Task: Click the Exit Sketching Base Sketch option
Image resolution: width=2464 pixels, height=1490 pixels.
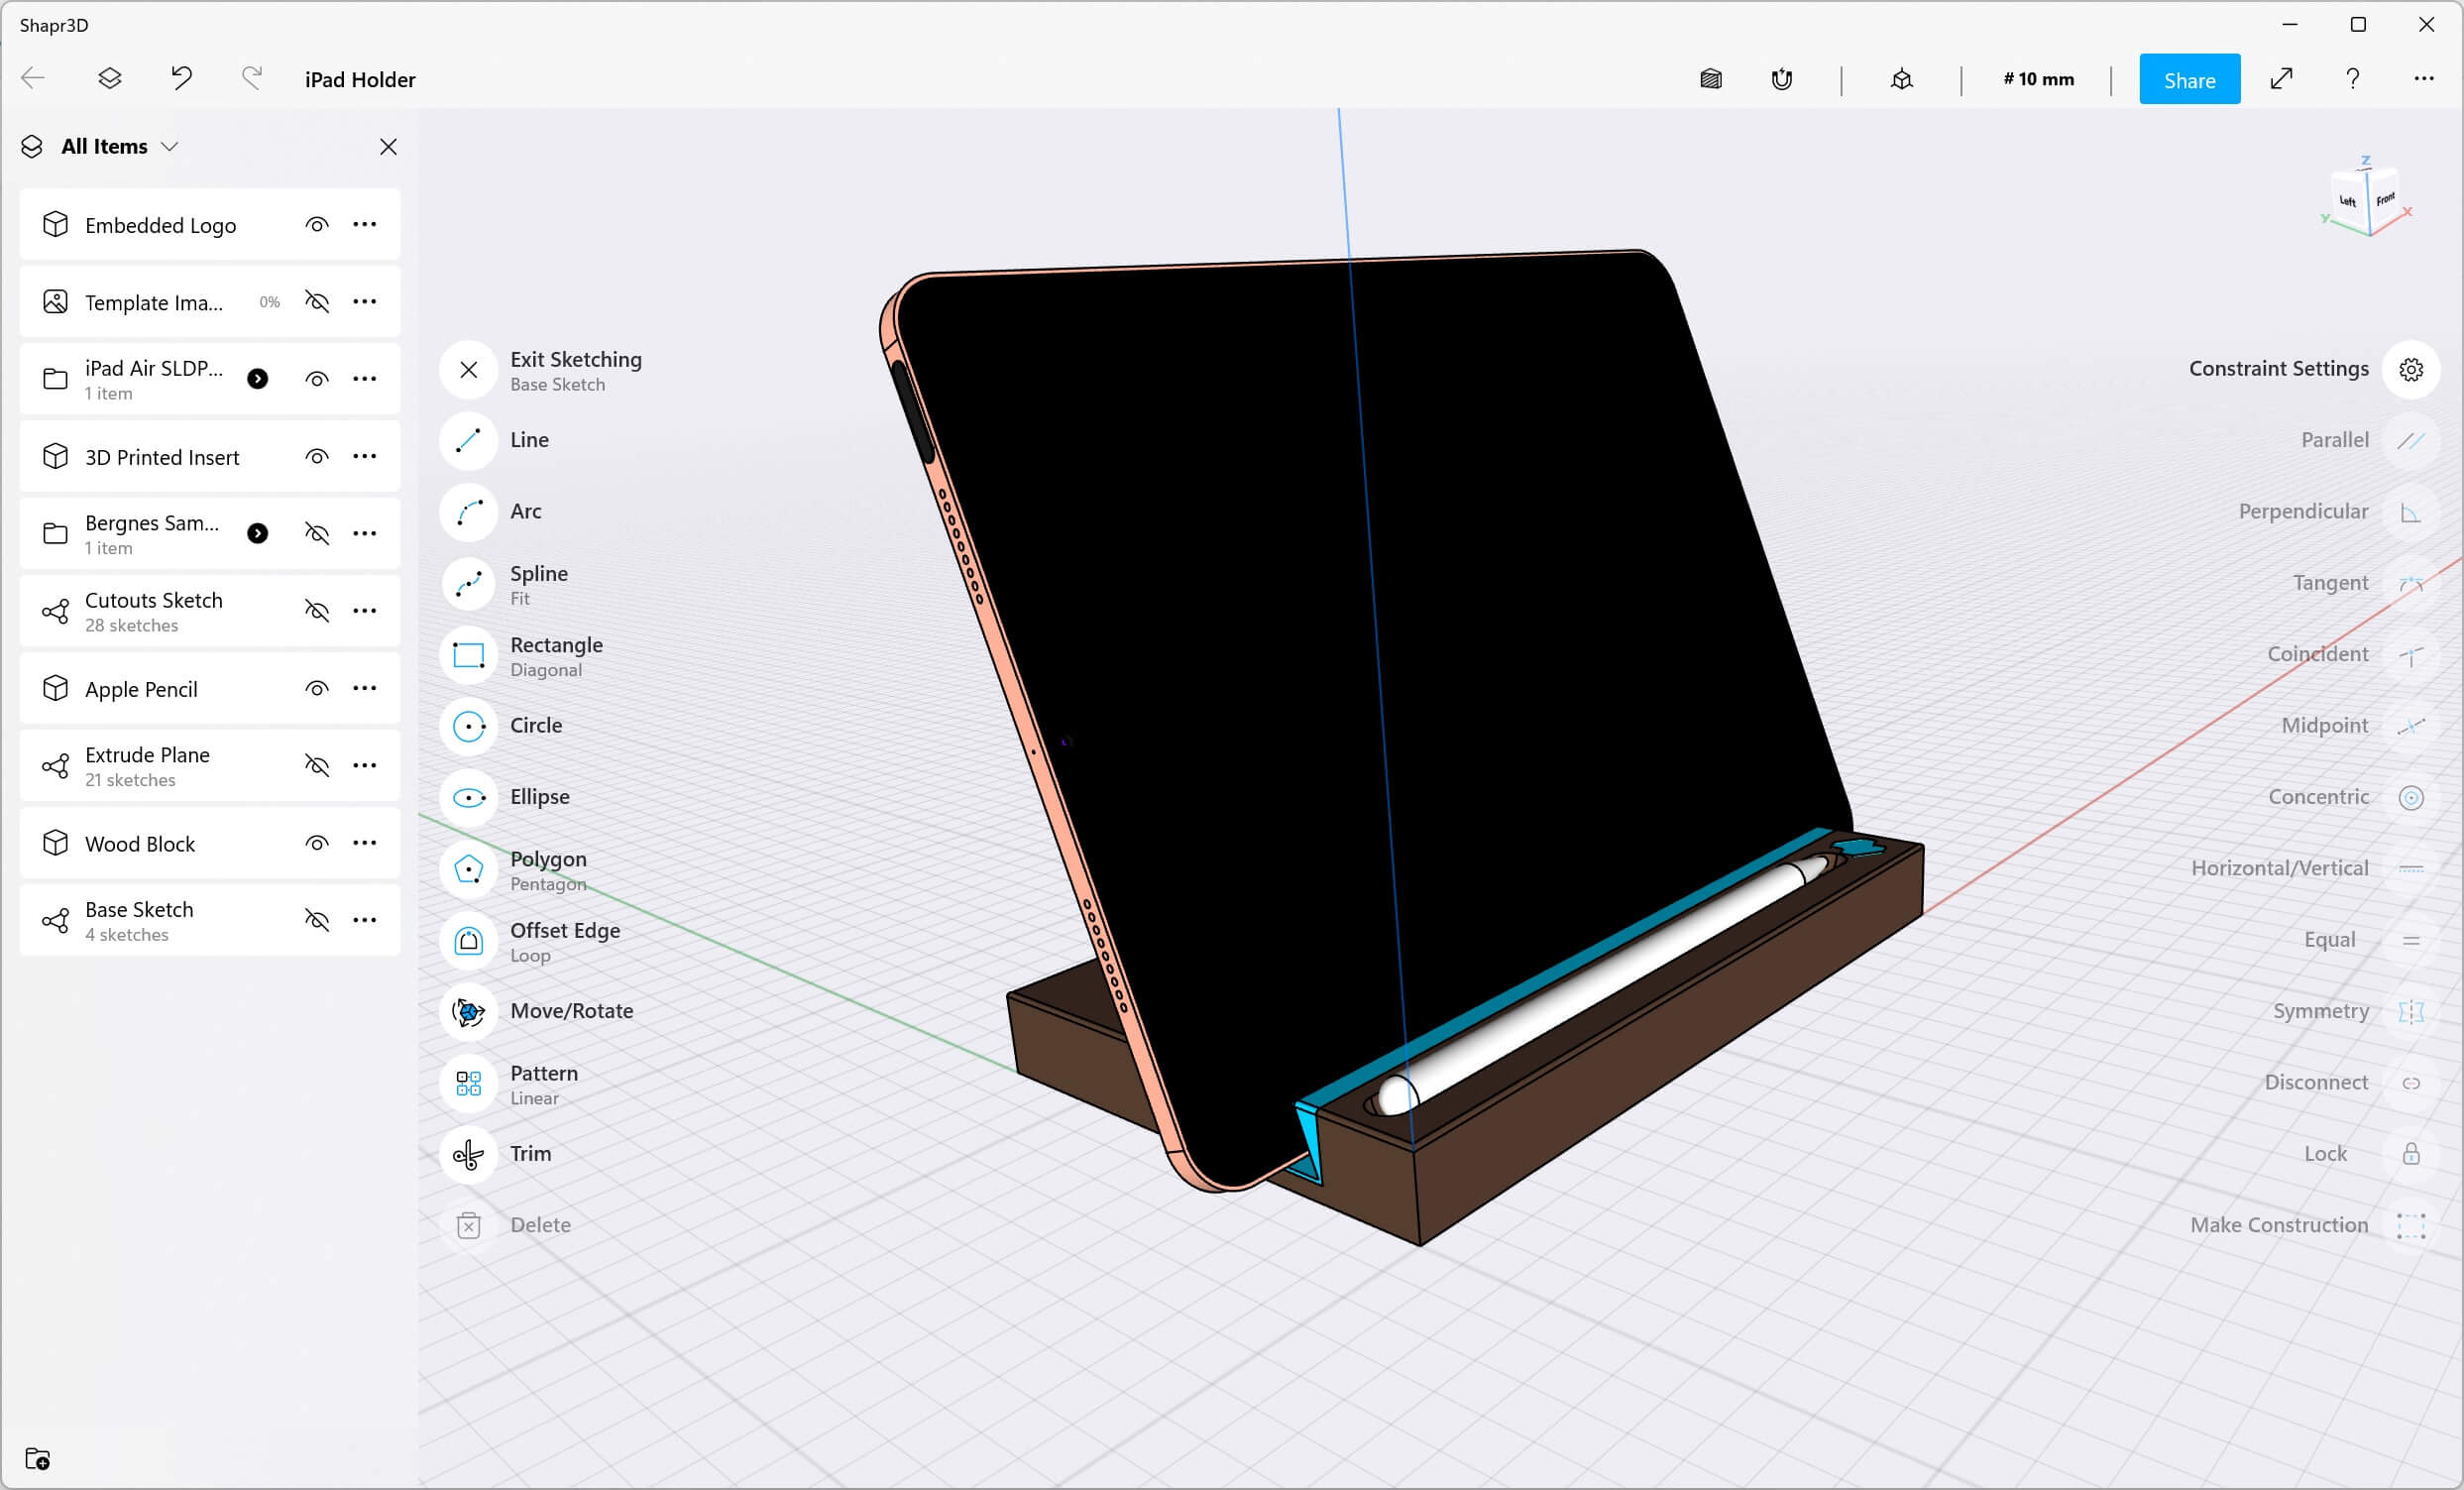Action: [x=576, y=368]
